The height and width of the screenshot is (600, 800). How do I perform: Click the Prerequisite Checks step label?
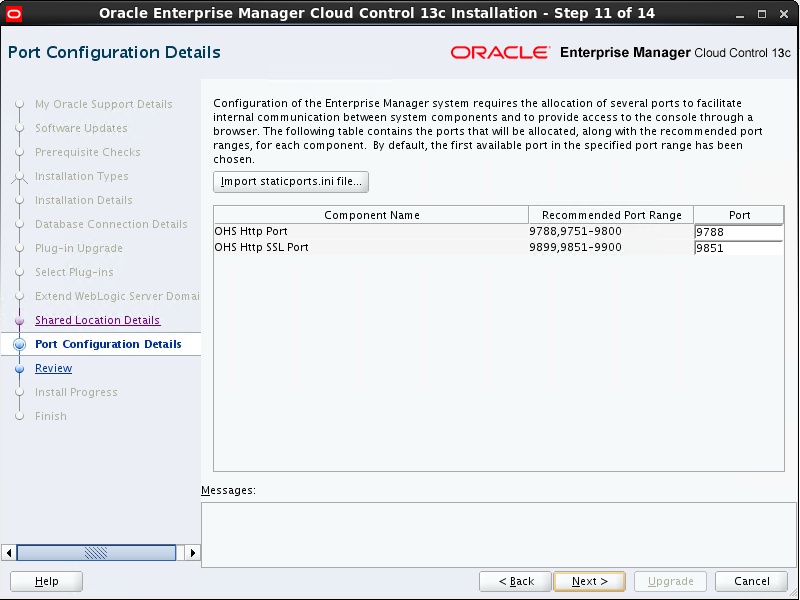(88, 152)
